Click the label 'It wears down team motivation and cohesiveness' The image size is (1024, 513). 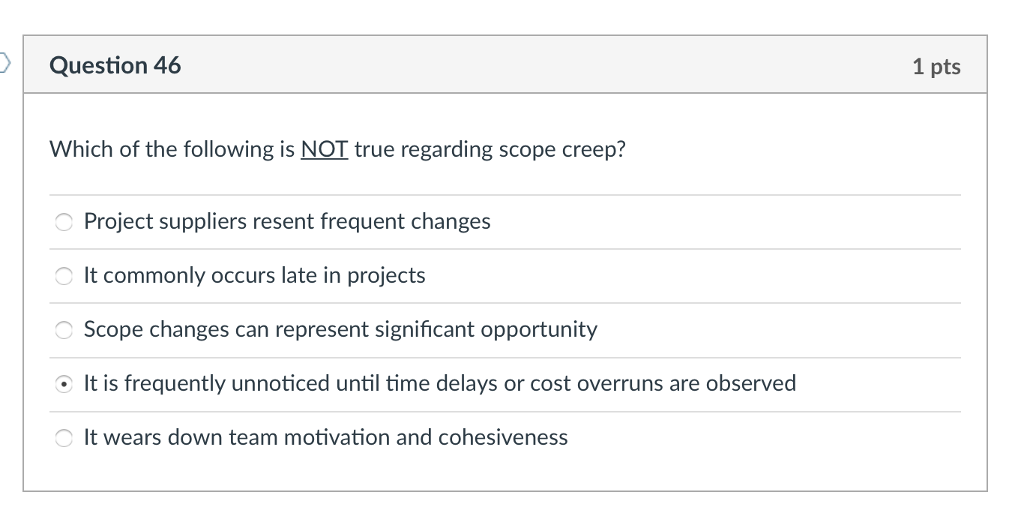coord(325,437)
